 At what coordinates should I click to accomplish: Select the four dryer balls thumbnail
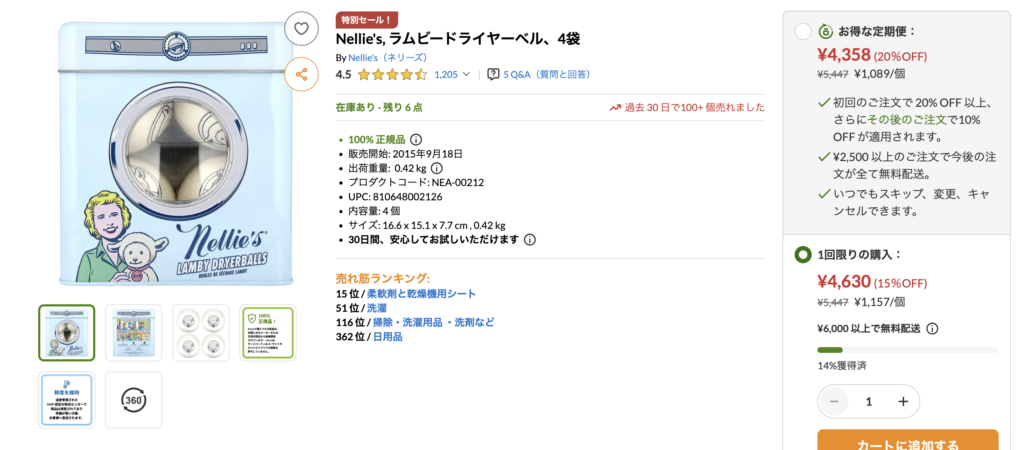(201, 333)
